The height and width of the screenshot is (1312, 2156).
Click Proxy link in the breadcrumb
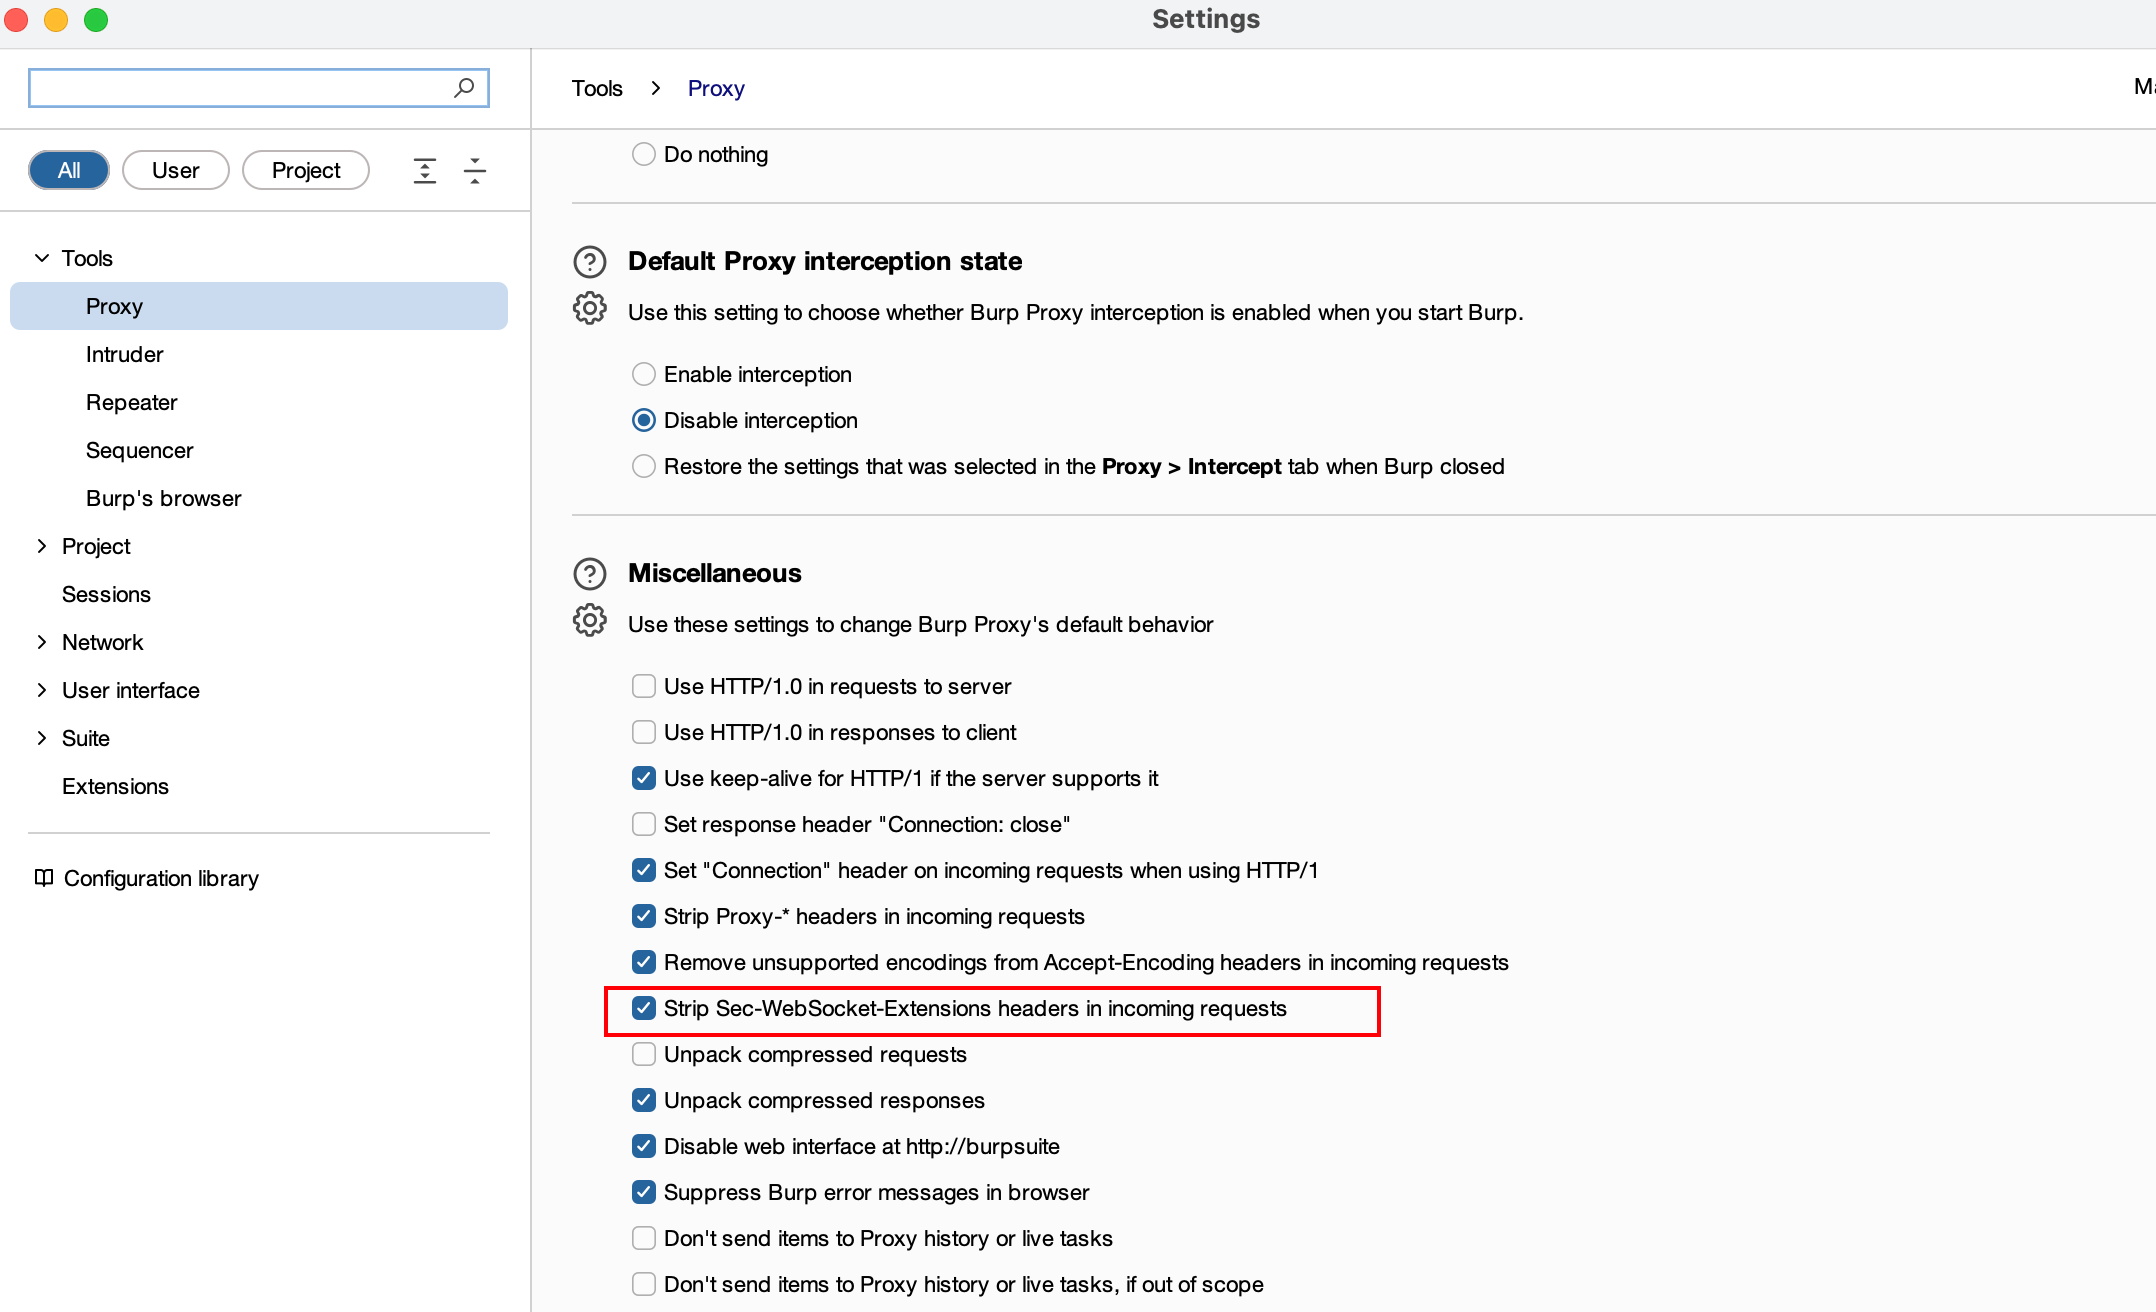[x=716, y=88]
